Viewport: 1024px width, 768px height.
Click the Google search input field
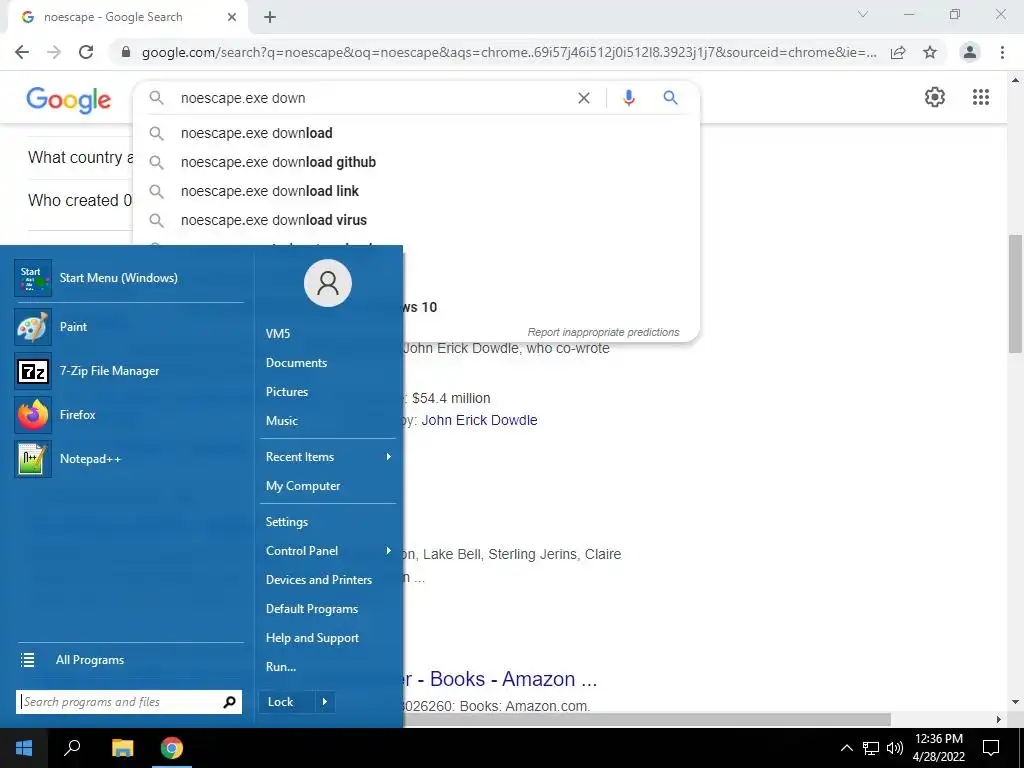(373, 98)
